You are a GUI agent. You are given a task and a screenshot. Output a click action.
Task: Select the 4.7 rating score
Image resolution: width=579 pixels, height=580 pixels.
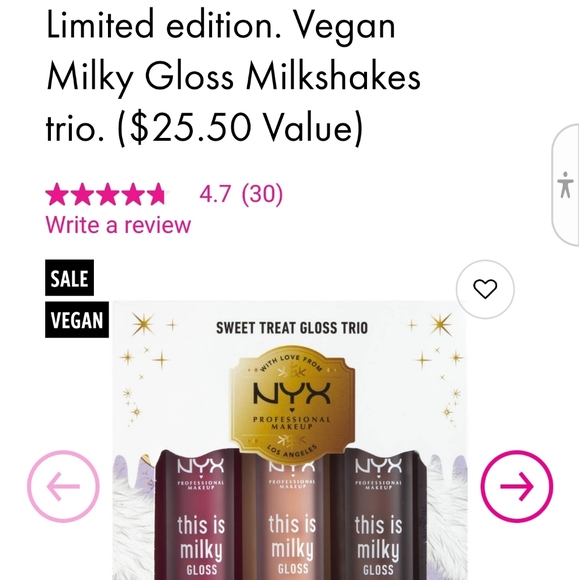pyautogui.click(x=215, y=193)
